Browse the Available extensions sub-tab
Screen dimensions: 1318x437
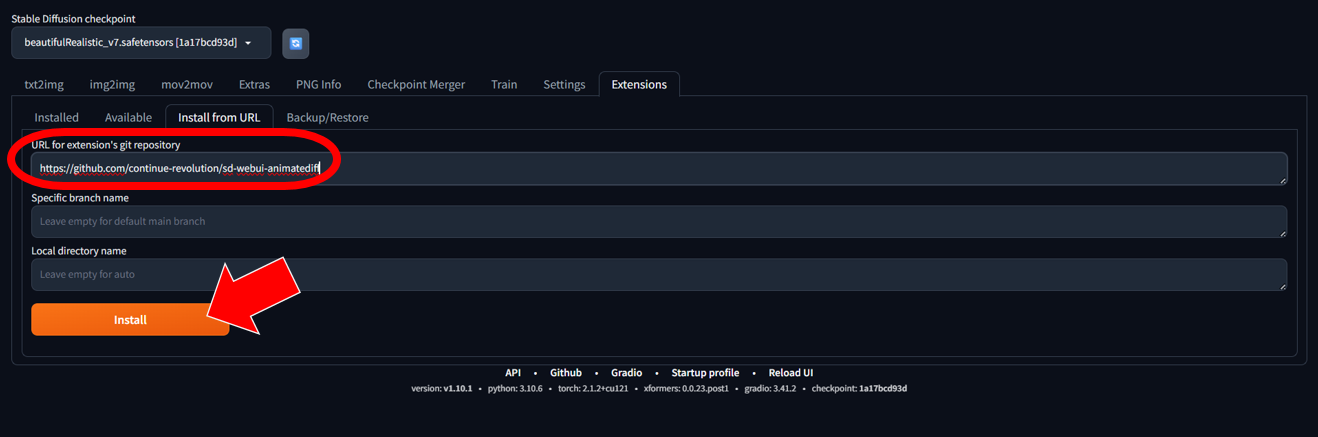[128, 118]
